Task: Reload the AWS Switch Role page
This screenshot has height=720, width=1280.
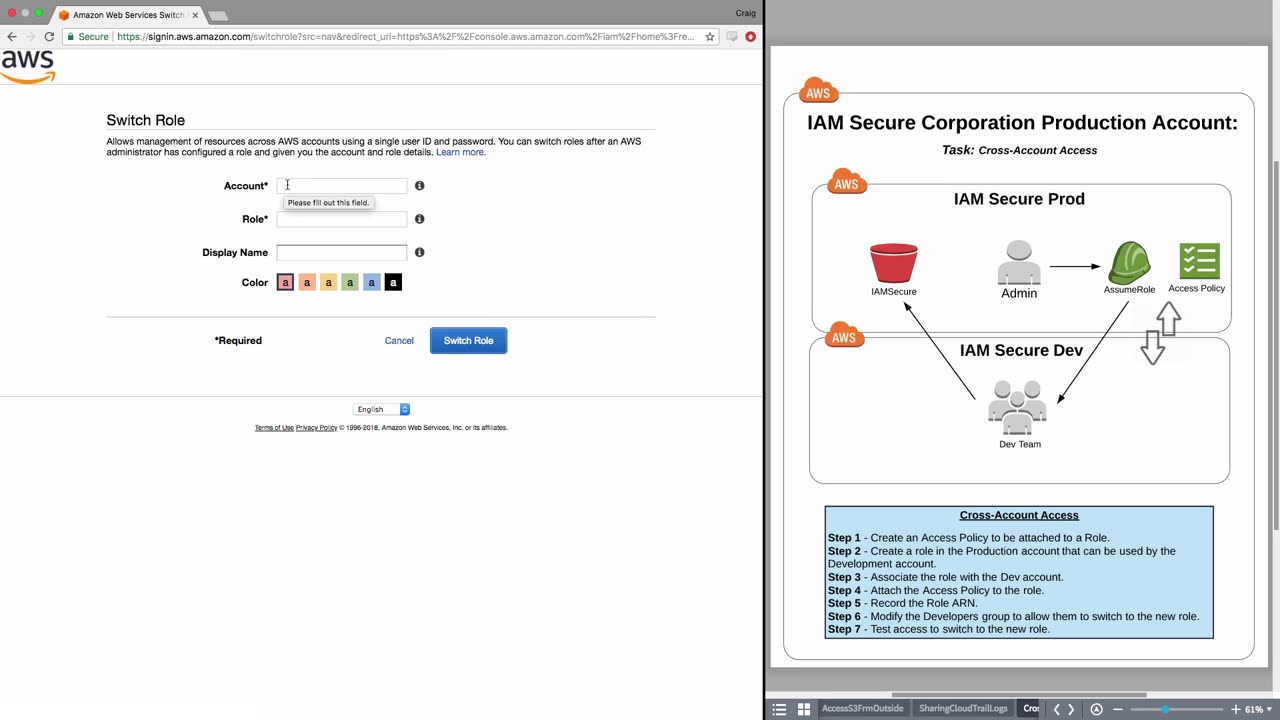Action: click(49, 37)
